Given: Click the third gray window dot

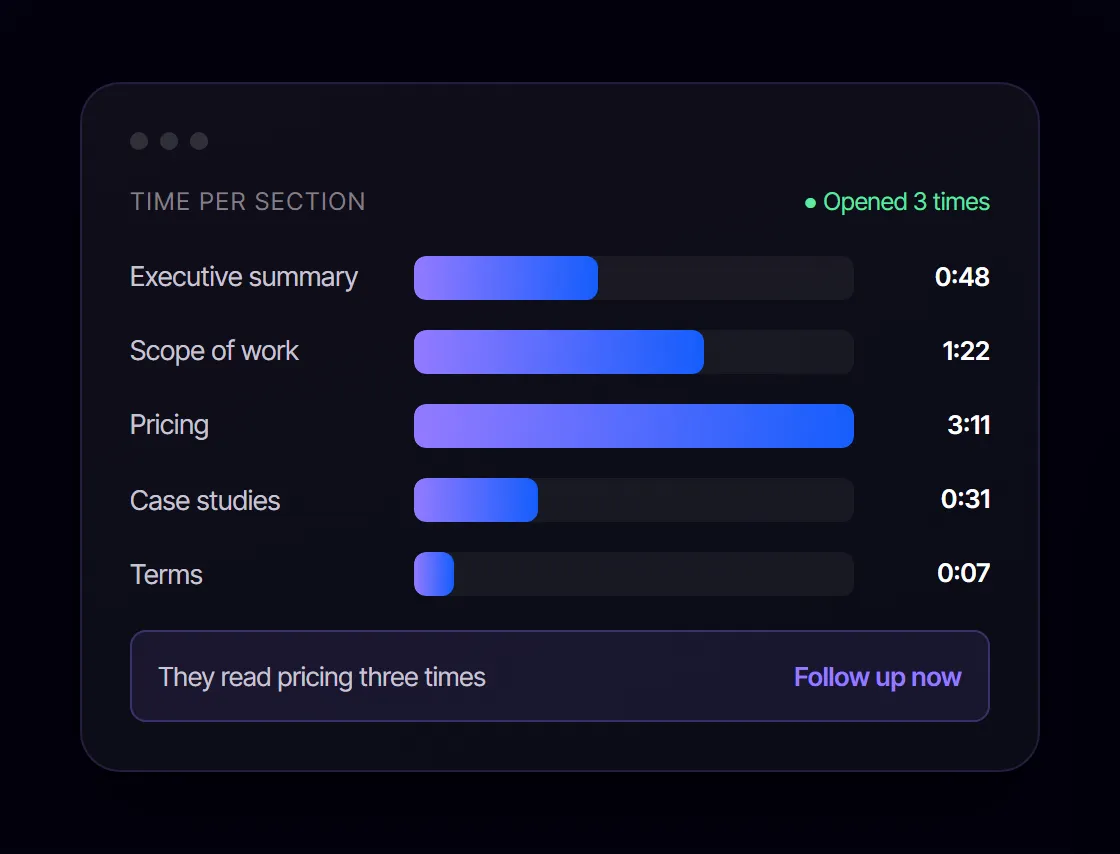Looking at the screenshot, I should (199, 141).
